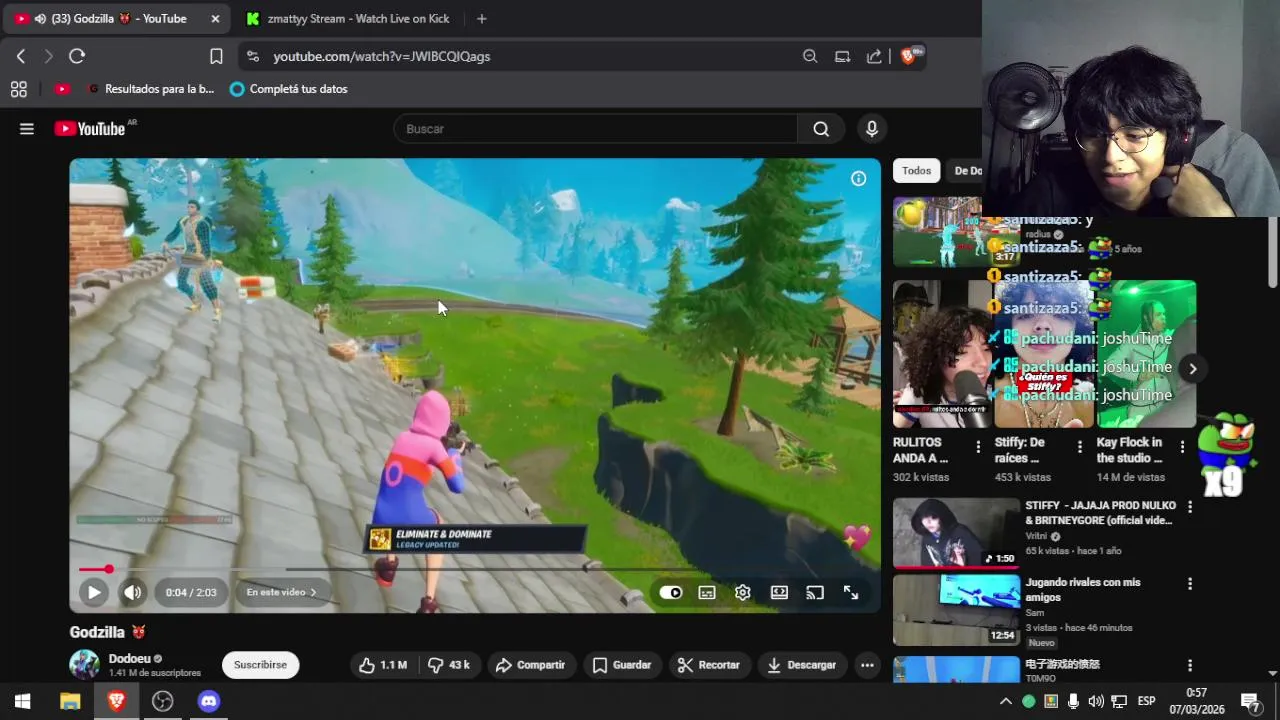The image size is (1280, 720).
Task: Turn on subtitles in the player
Action: pyautogui.click(x=707, y=592)
